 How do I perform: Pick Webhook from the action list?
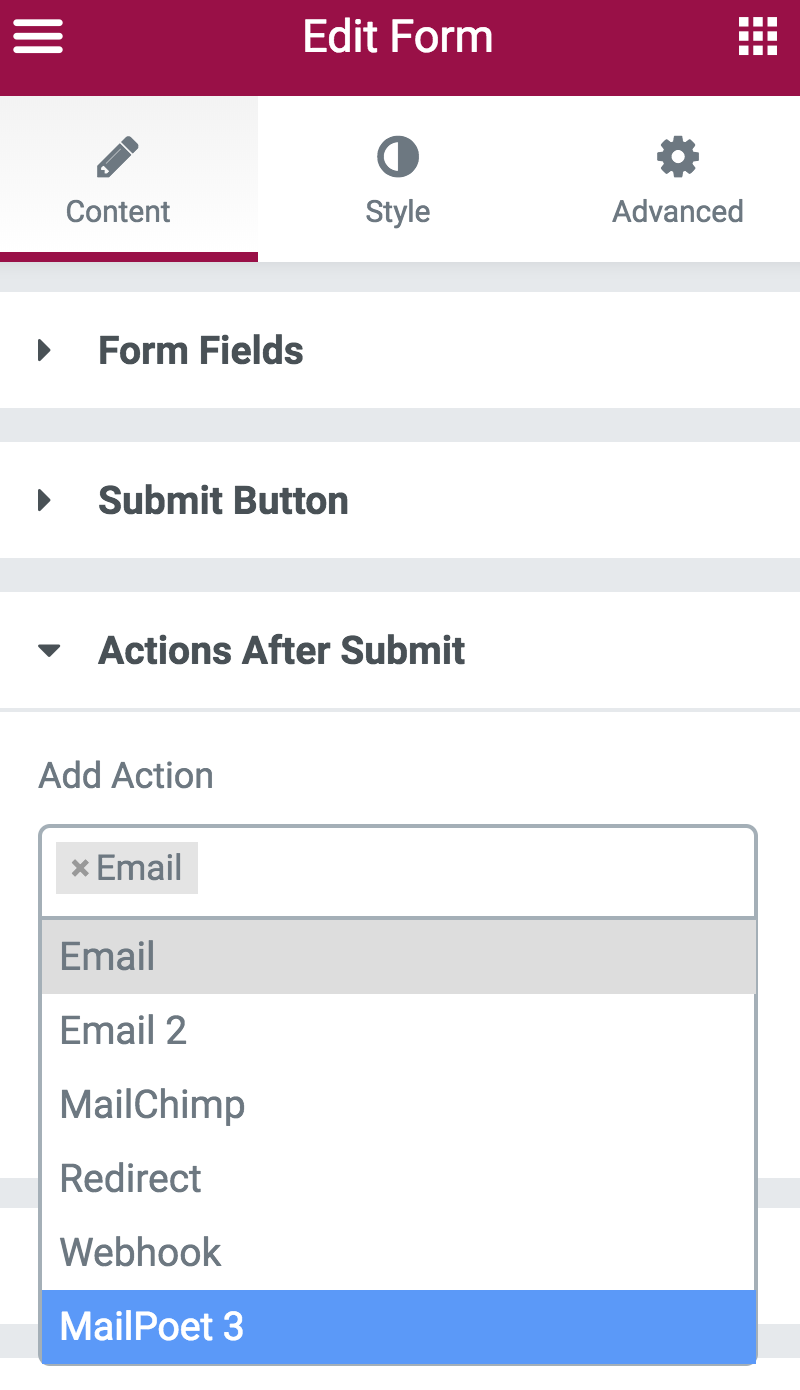pyautogui.click(x=140, y=1253)
